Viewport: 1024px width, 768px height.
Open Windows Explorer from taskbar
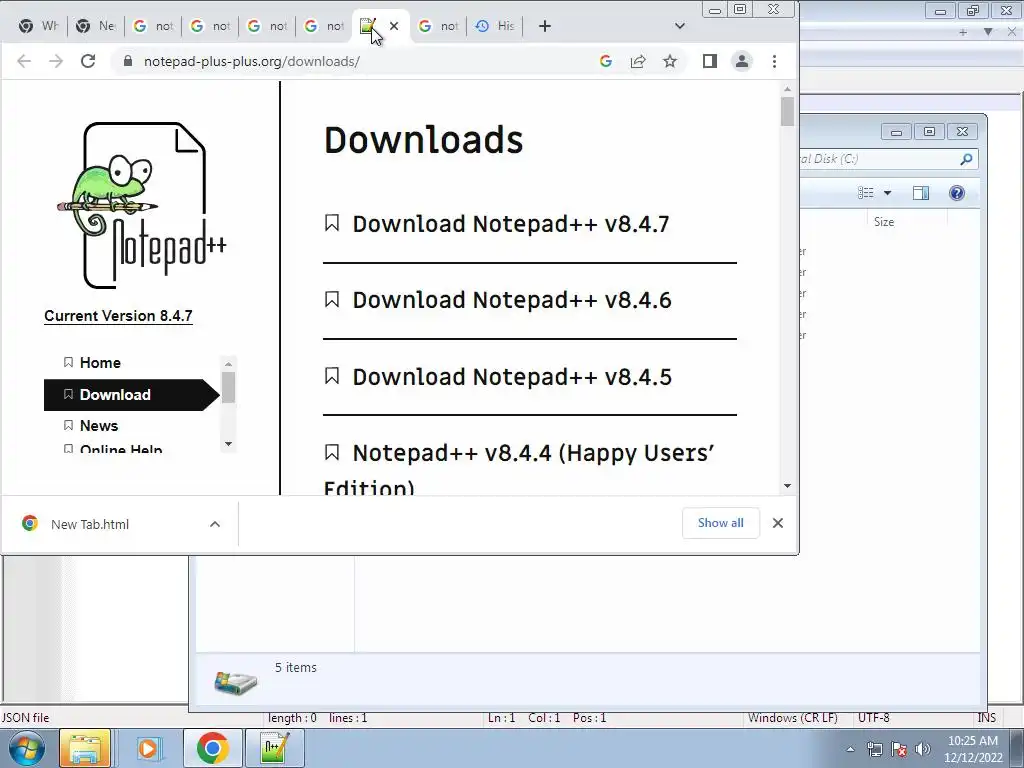[x=85, y=748]
